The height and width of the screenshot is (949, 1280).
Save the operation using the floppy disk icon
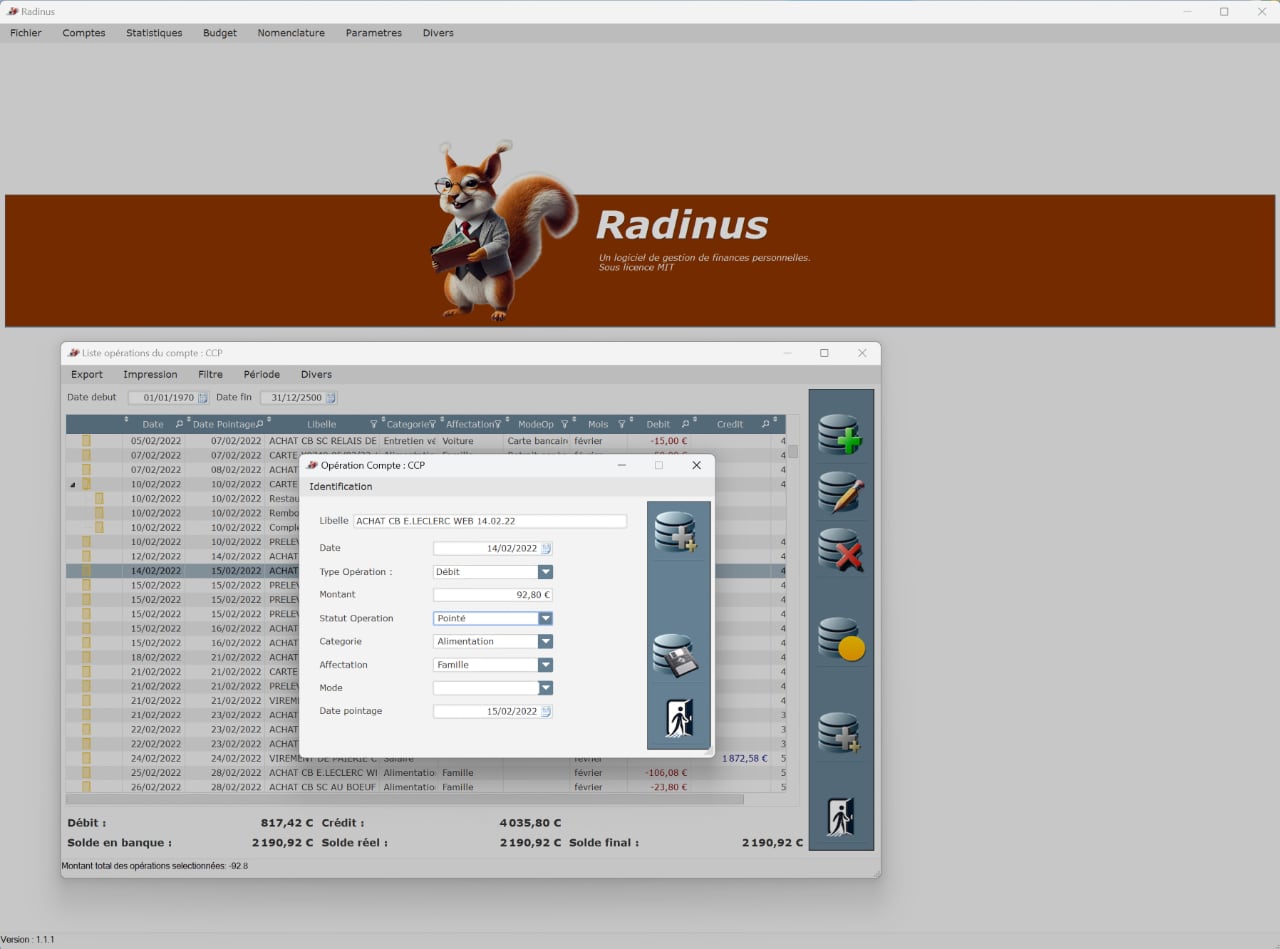tap(678, 655)
